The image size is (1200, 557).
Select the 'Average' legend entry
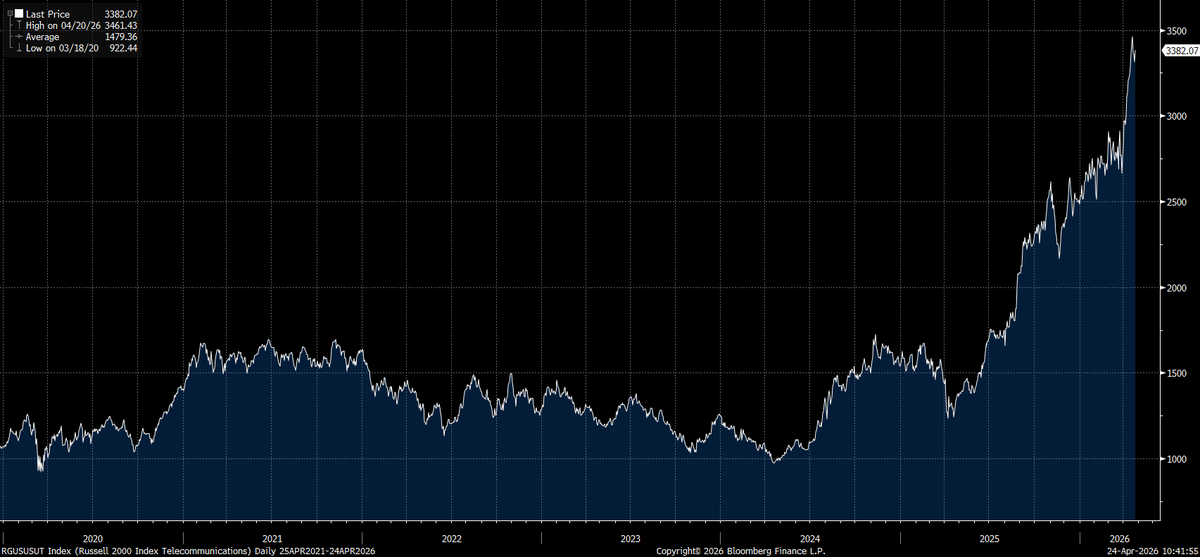[43, 37]
